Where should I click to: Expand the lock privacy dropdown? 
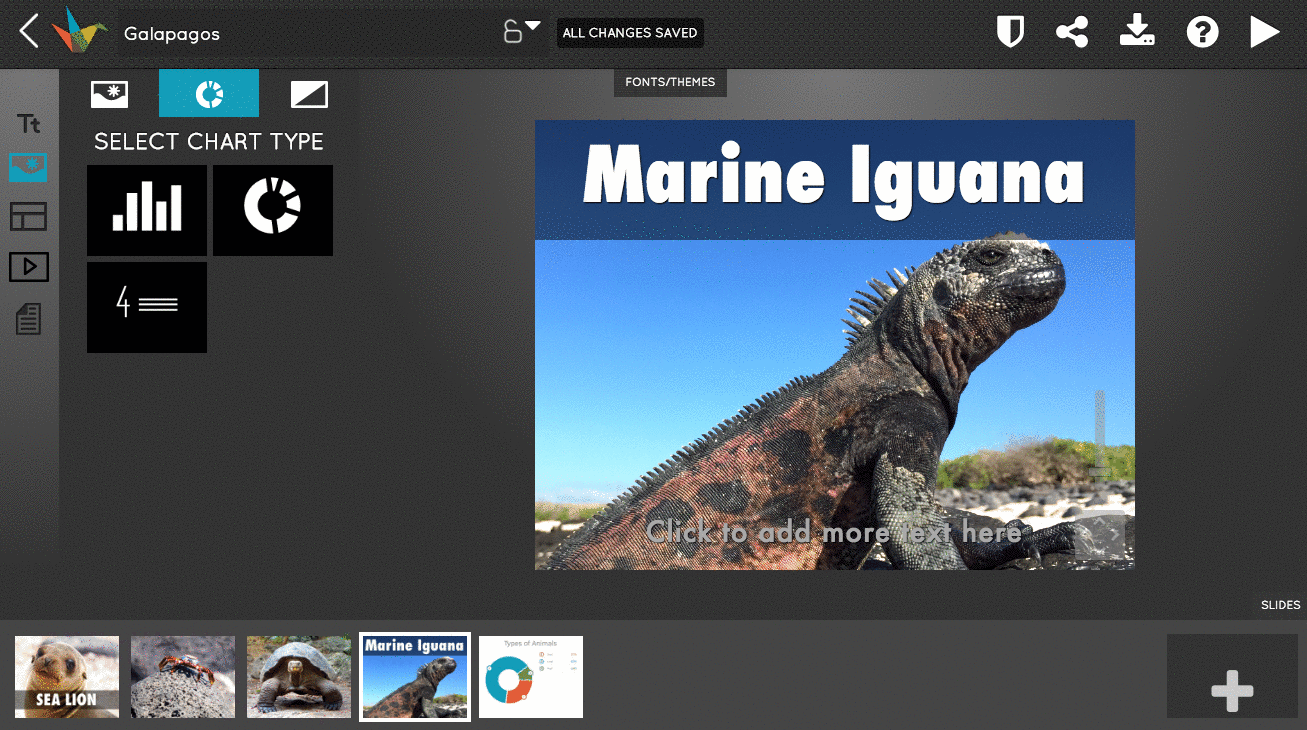click(x=521, y=31)
